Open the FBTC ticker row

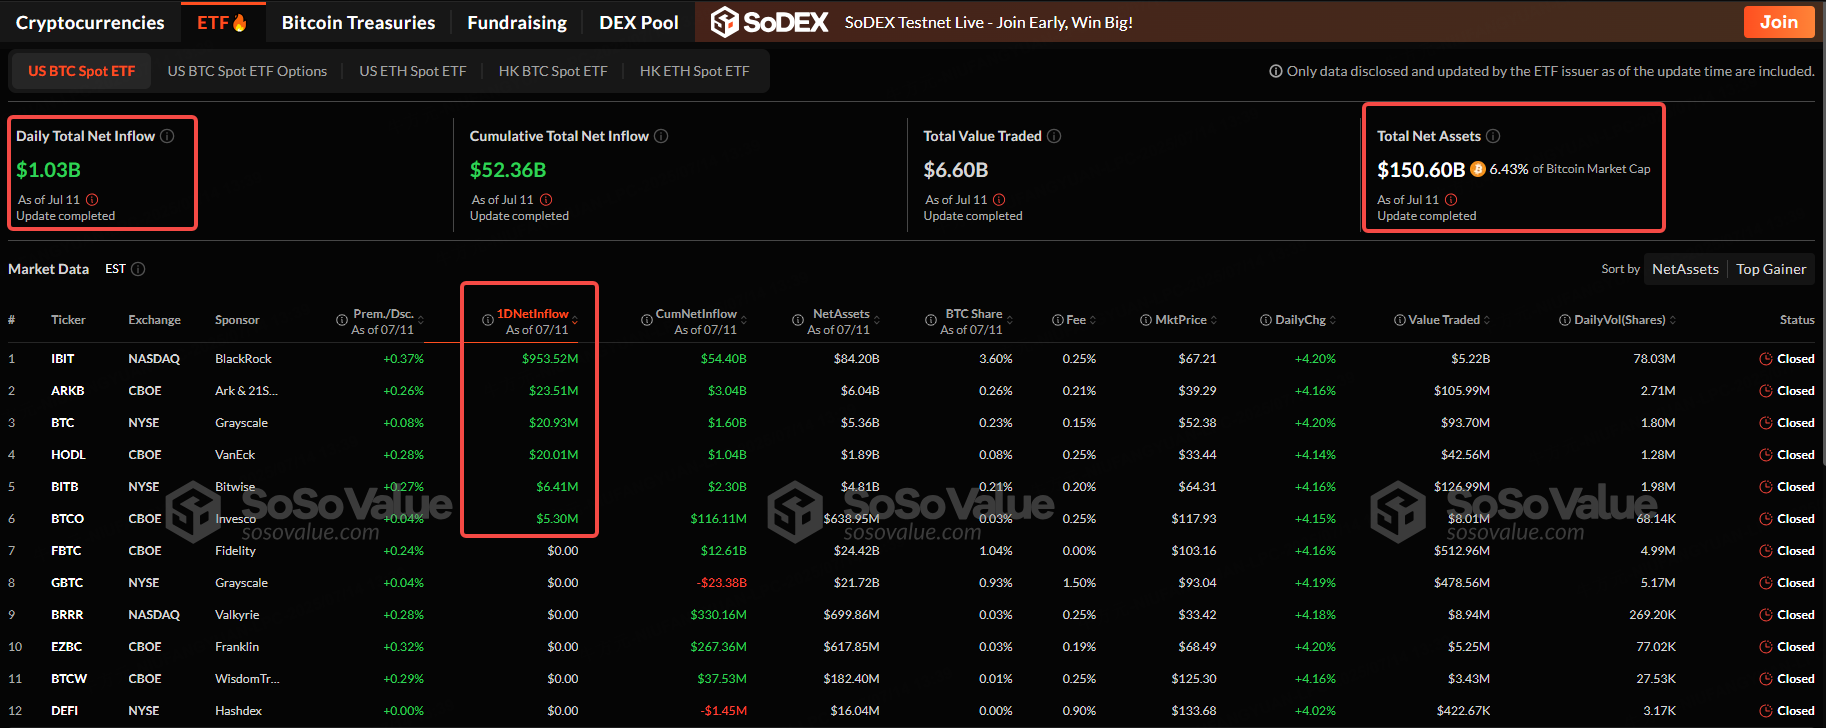coord(912,551)
